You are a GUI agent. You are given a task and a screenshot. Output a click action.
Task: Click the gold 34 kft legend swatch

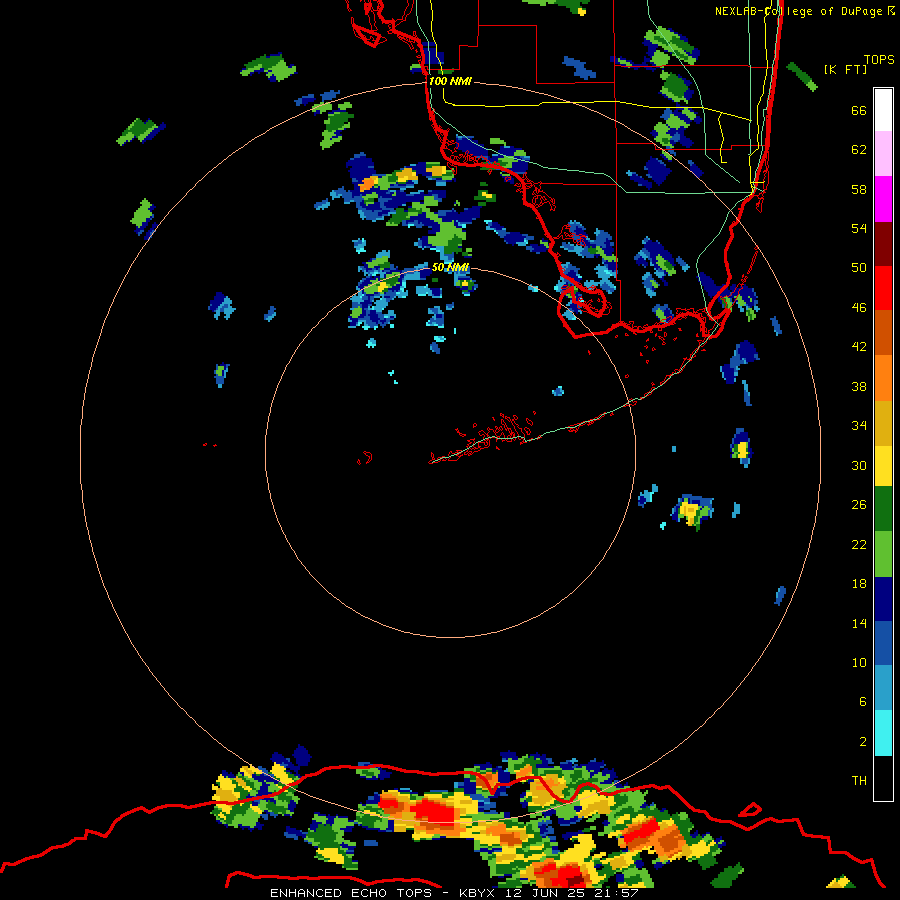[x=883, y=422]
